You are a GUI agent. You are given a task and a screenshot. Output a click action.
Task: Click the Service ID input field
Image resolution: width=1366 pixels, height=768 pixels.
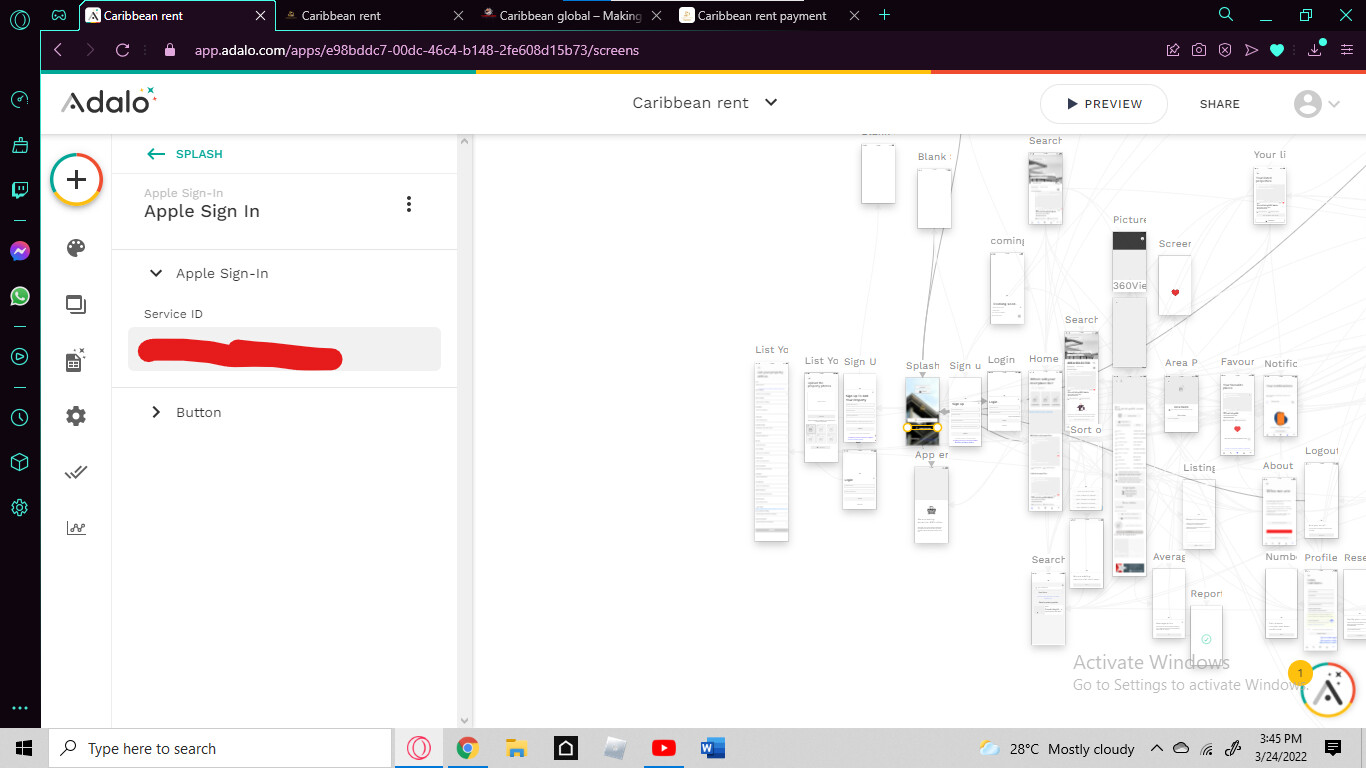pyautogui.click(x=284, y=350)
